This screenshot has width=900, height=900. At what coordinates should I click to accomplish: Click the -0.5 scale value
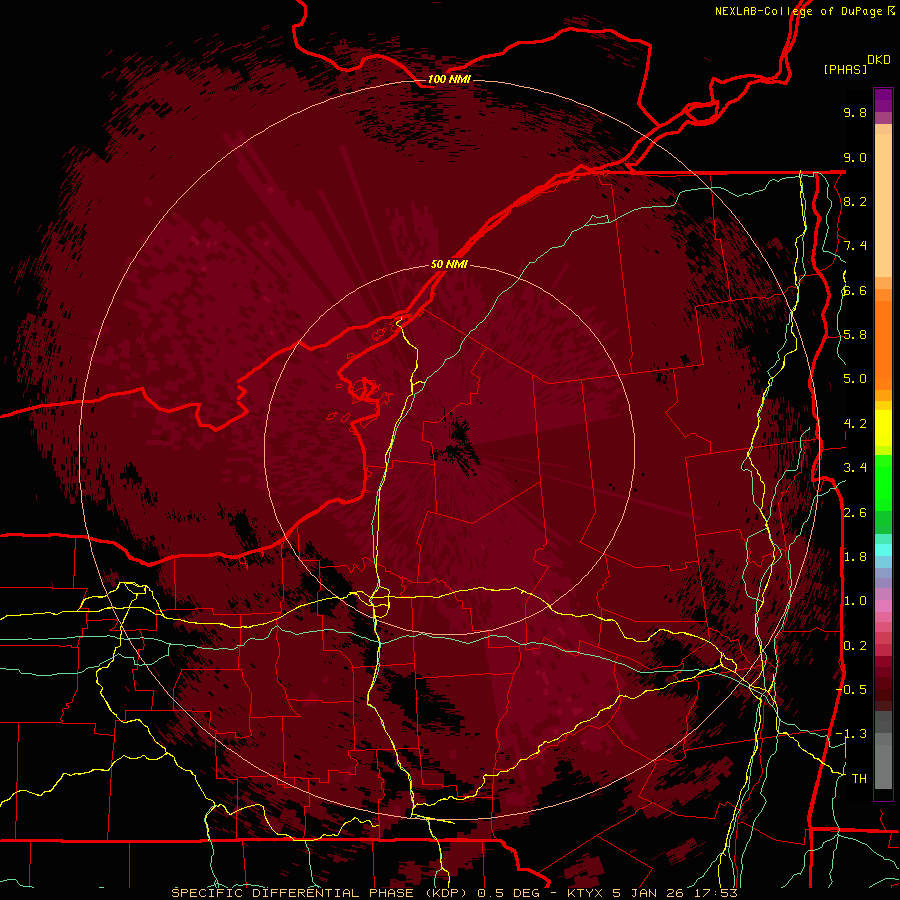tap(852, 690)
